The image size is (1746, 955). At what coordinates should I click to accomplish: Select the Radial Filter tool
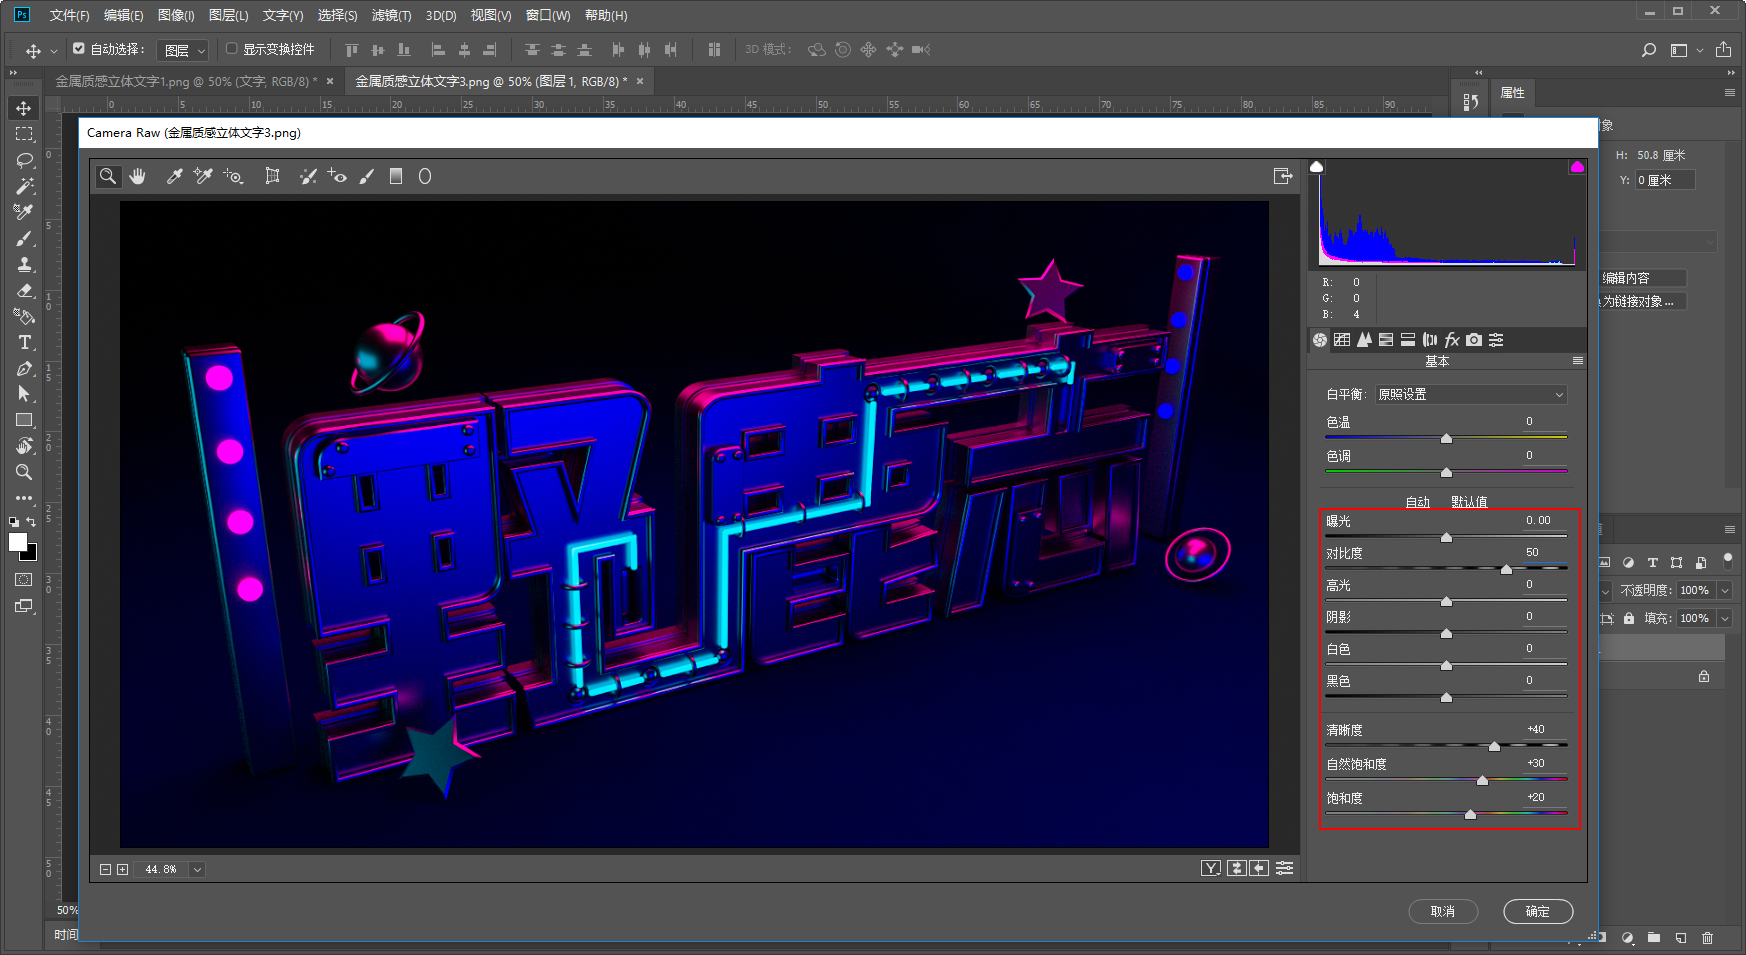point(425,176)
